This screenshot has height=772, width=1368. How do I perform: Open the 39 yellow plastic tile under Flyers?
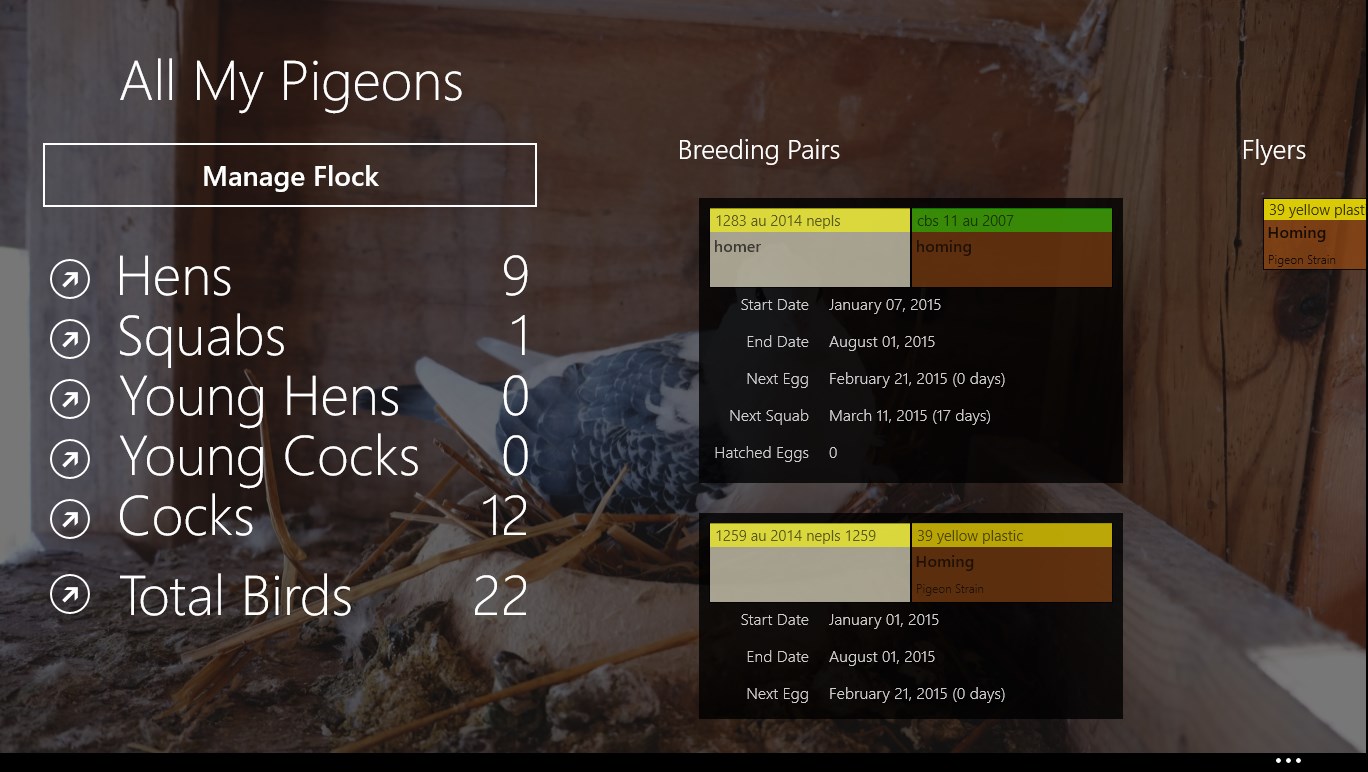1315,234
